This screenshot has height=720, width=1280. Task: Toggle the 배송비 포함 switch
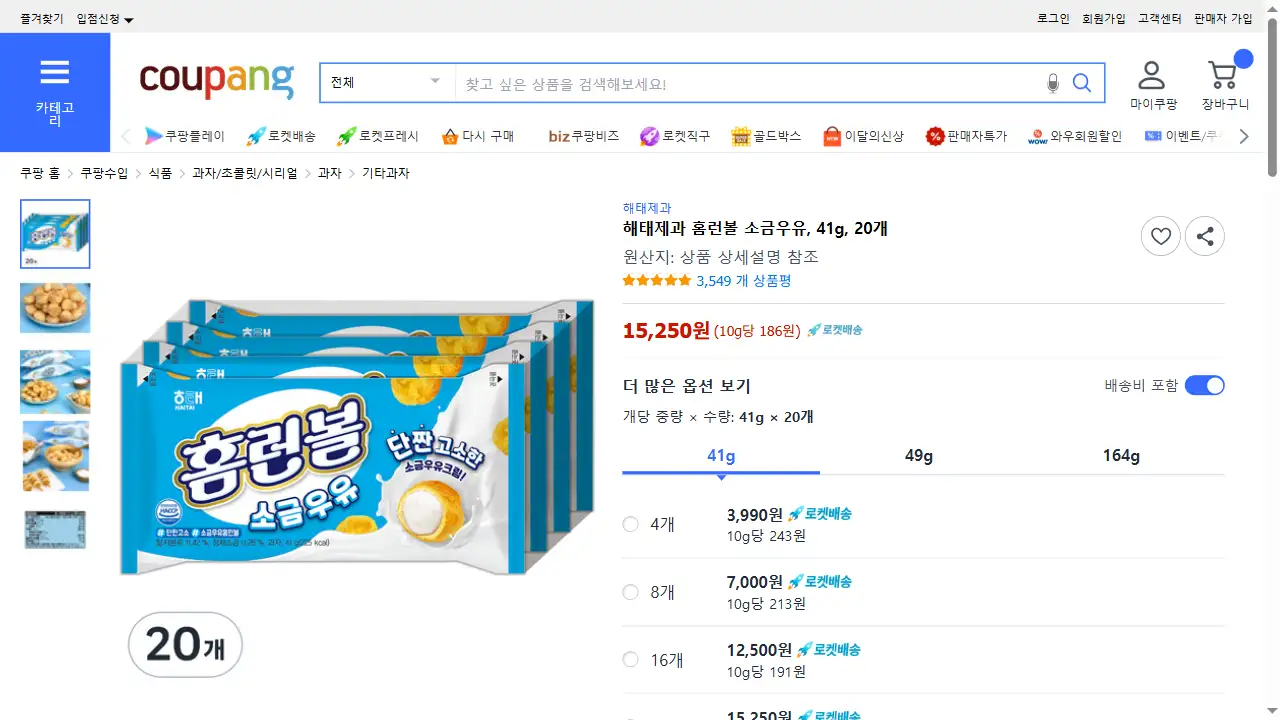click(1204, 386)
